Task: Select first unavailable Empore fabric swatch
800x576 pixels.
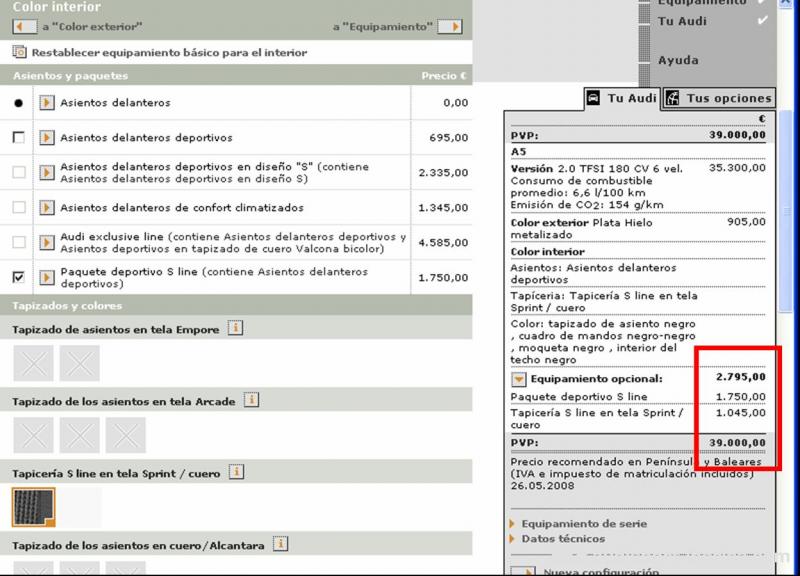Action: point(33,363)
